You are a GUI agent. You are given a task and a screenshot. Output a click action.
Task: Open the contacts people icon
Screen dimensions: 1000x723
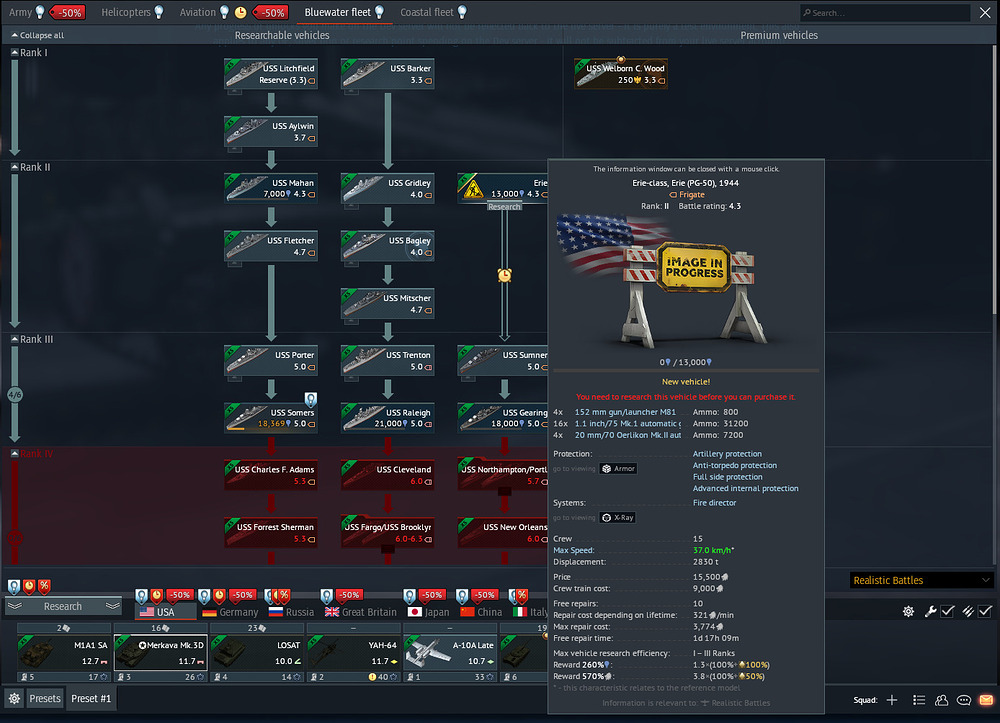941,700
